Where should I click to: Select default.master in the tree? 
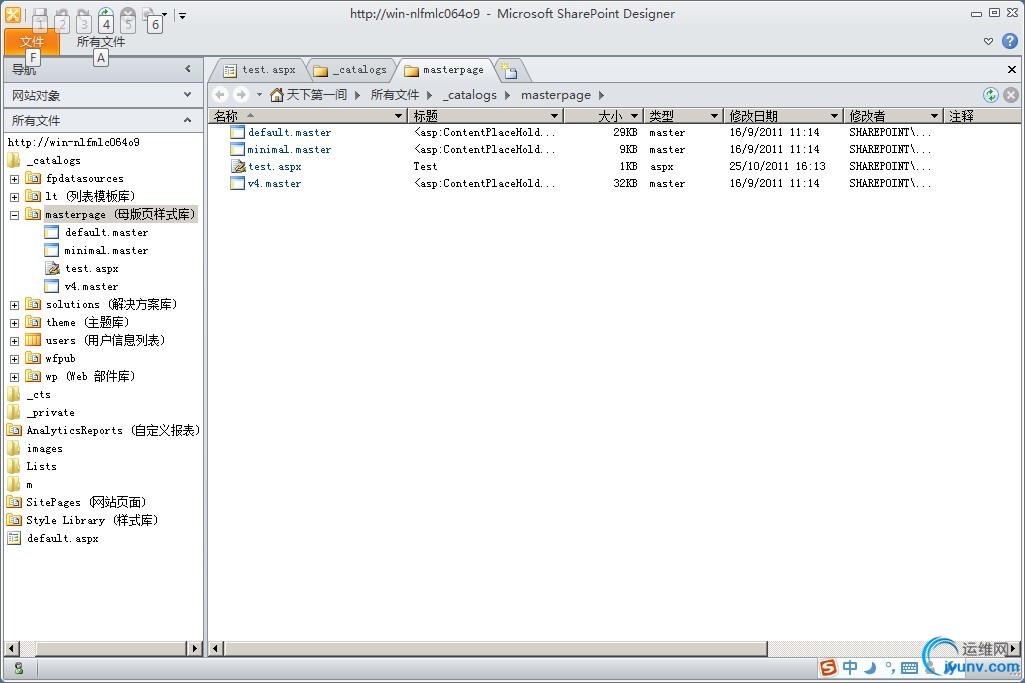(x=107, y=232)
